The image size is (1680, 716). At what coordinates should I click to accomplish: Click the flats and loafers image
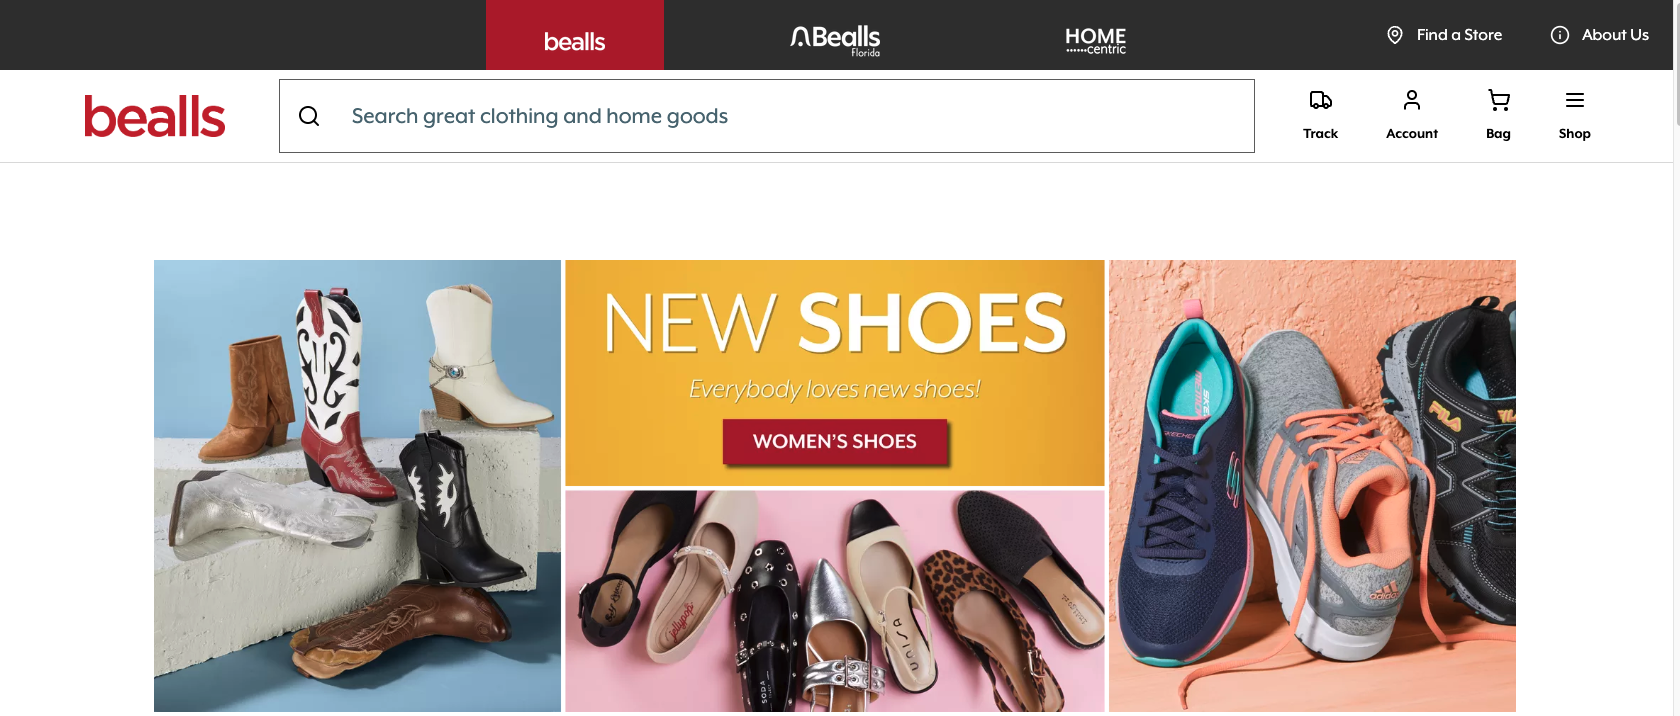835,601
